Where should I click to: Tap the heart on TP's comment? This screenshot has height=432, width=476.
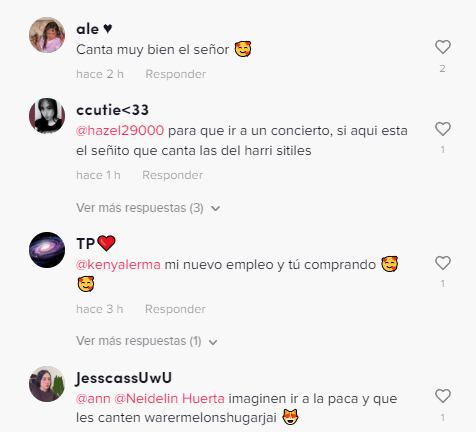pyautogui.click(x=443, y=263)
